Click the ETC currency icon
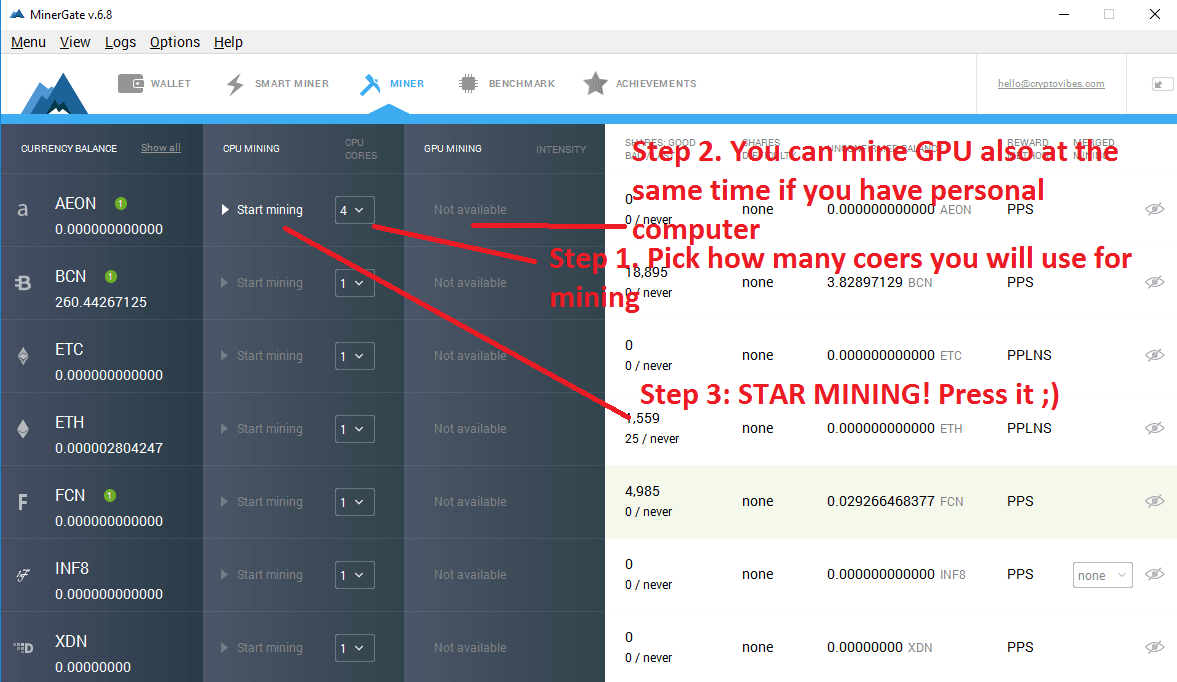 tap(23, 356)
